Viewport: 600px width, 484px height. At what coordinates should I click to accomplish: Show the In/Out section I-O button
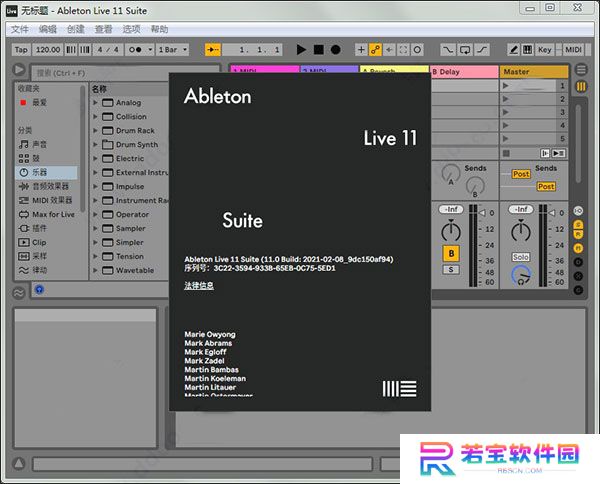click(x=578, y=210)
